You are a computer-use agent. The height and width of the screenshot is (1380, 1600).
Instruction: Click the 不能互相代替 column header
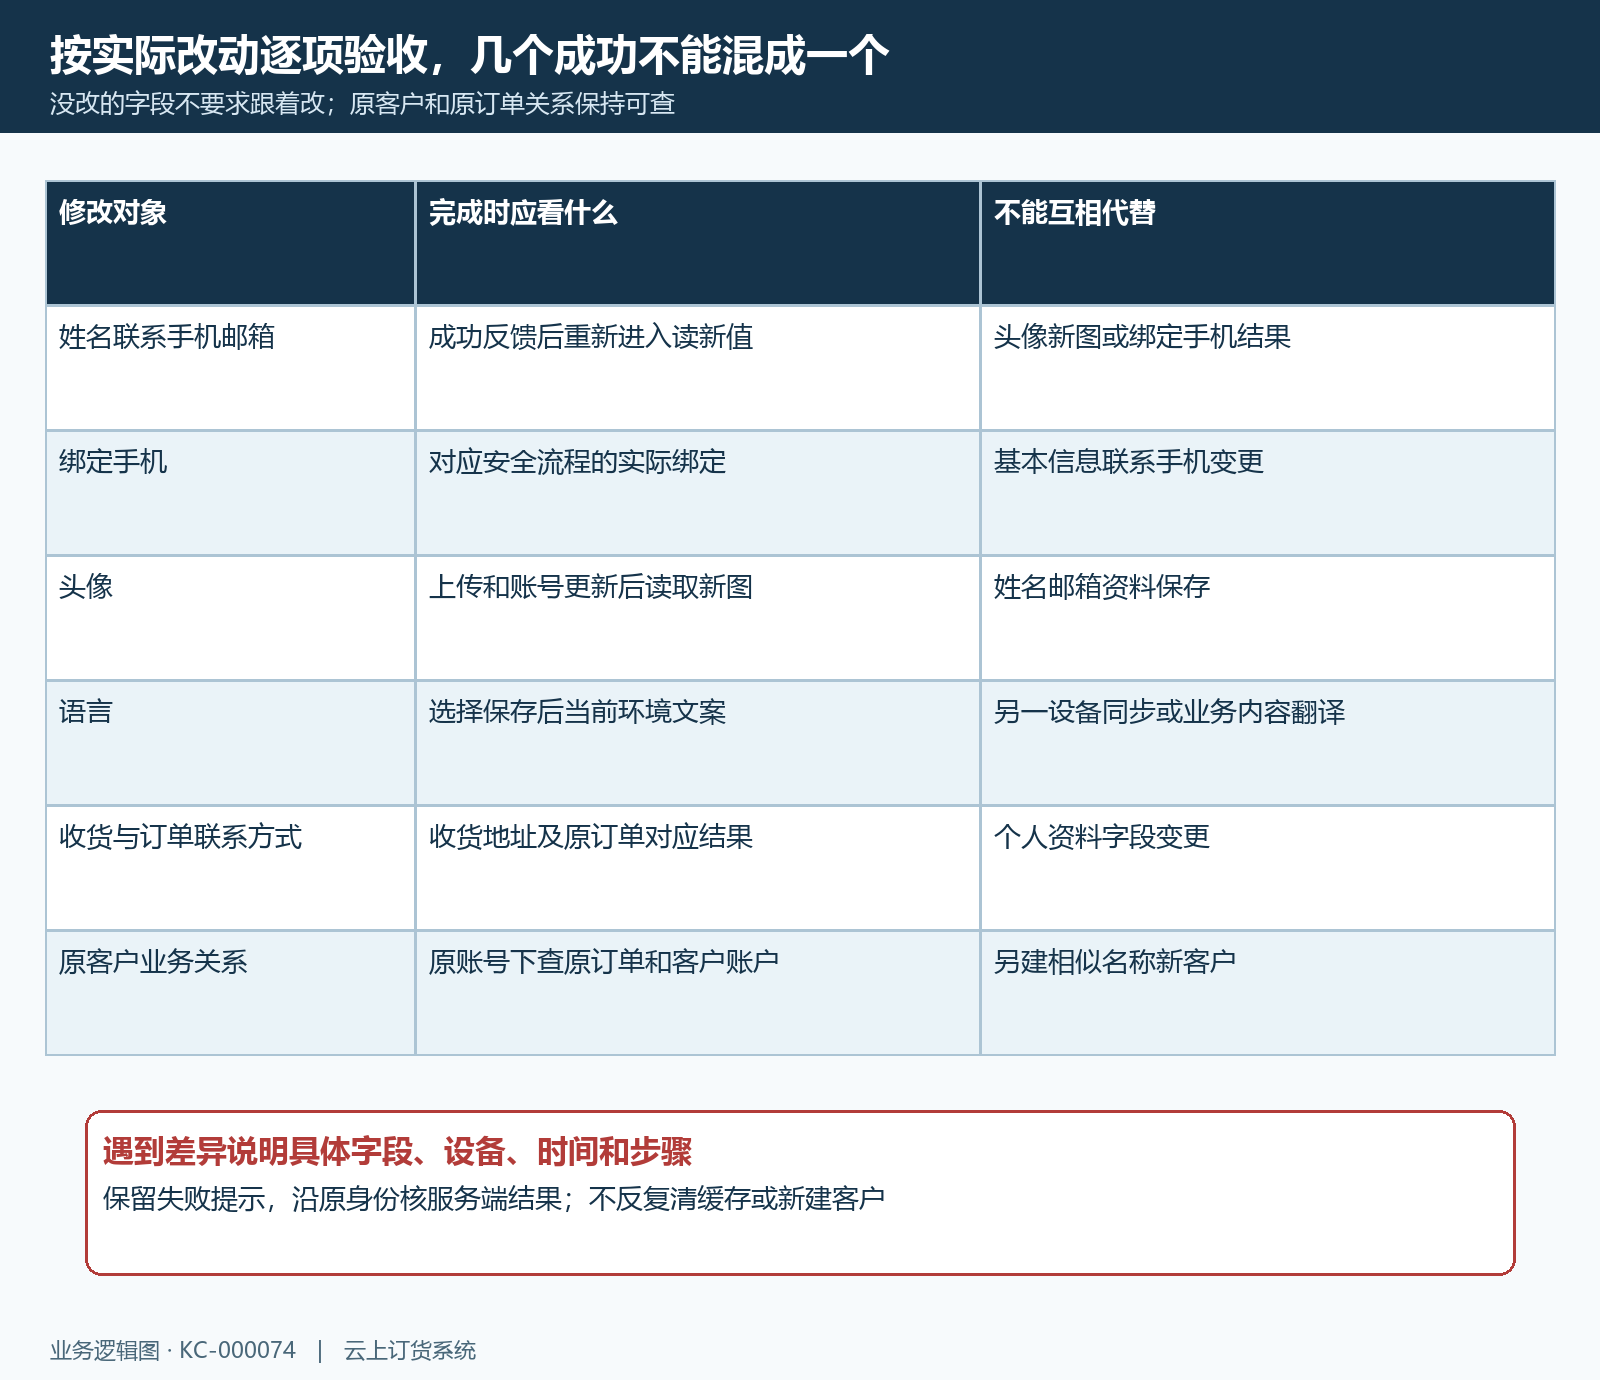(1267, 243)
